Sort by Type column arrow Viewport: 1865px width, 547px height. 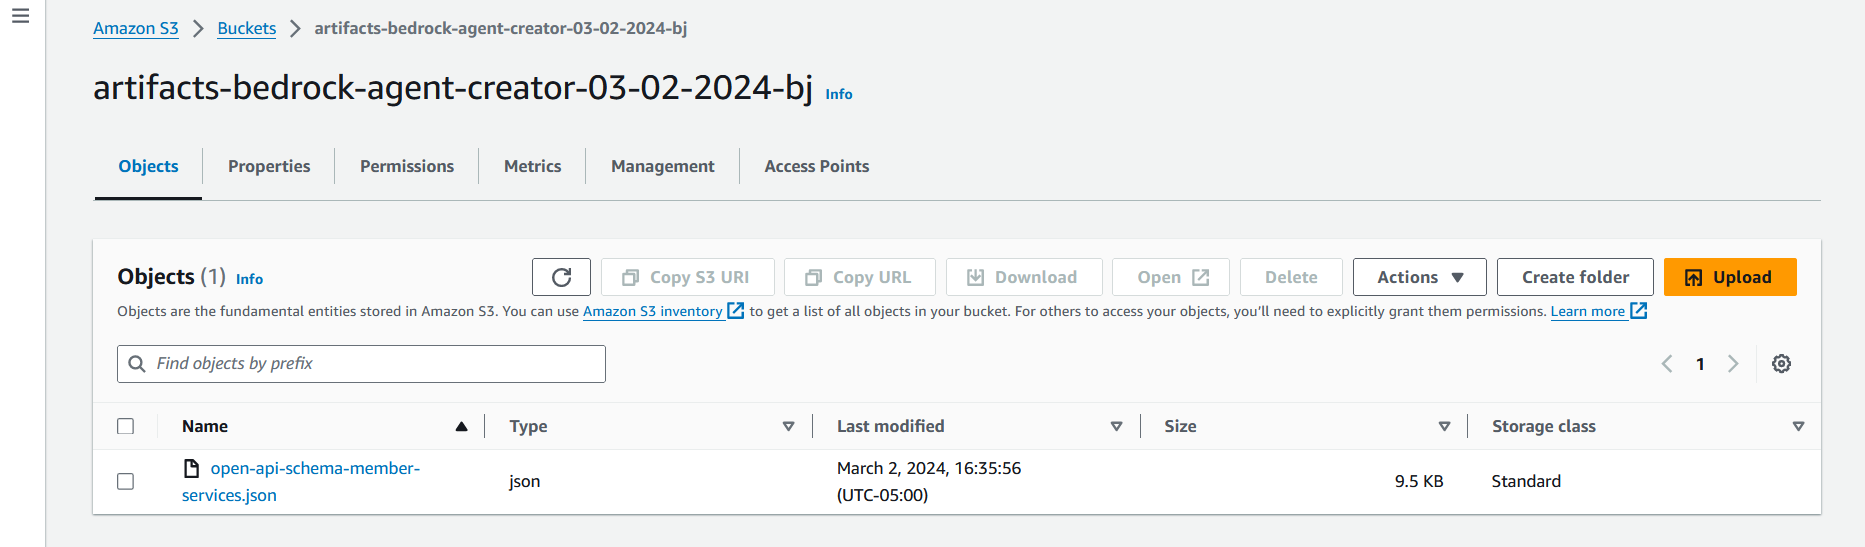pyautogui.click(x=788, y=426)
